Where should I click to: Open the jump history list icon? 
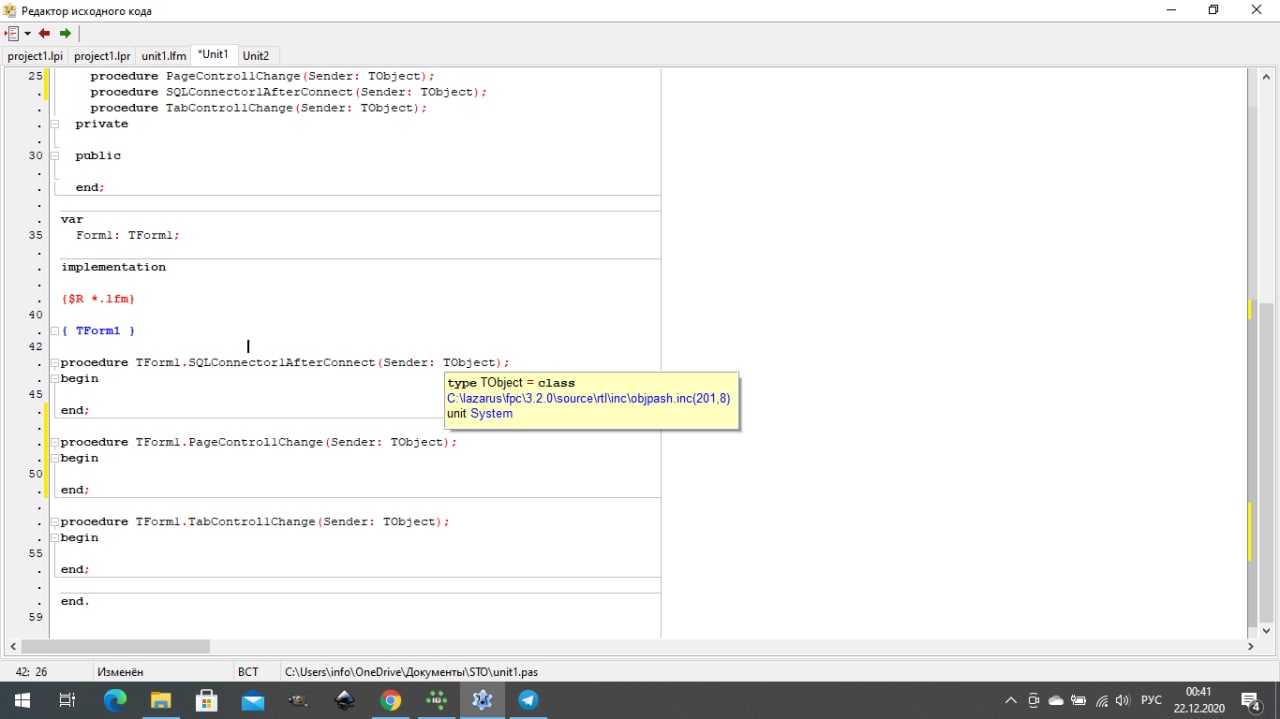tap(12, 33)
